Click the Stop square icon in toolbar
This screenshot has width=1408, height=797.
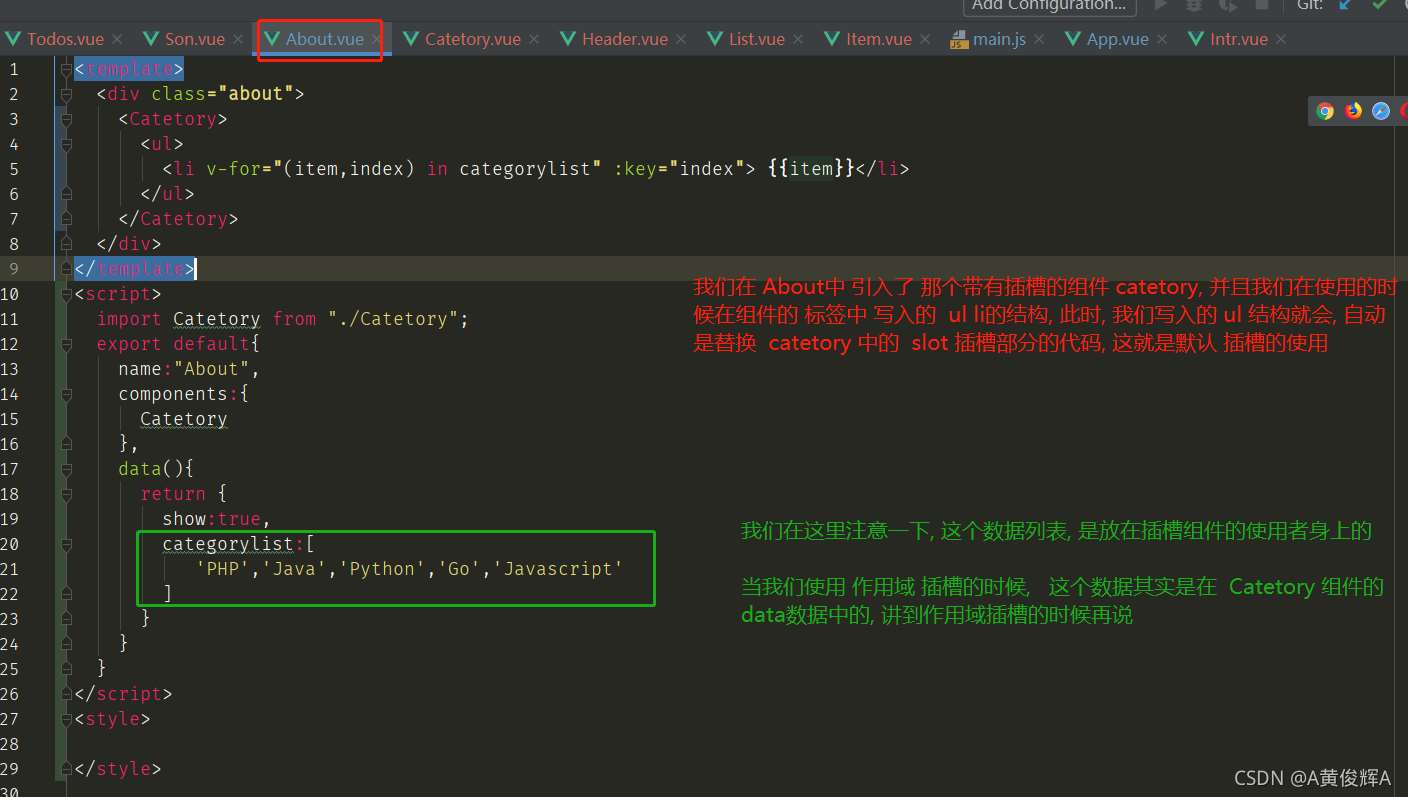click(1261, 5)
